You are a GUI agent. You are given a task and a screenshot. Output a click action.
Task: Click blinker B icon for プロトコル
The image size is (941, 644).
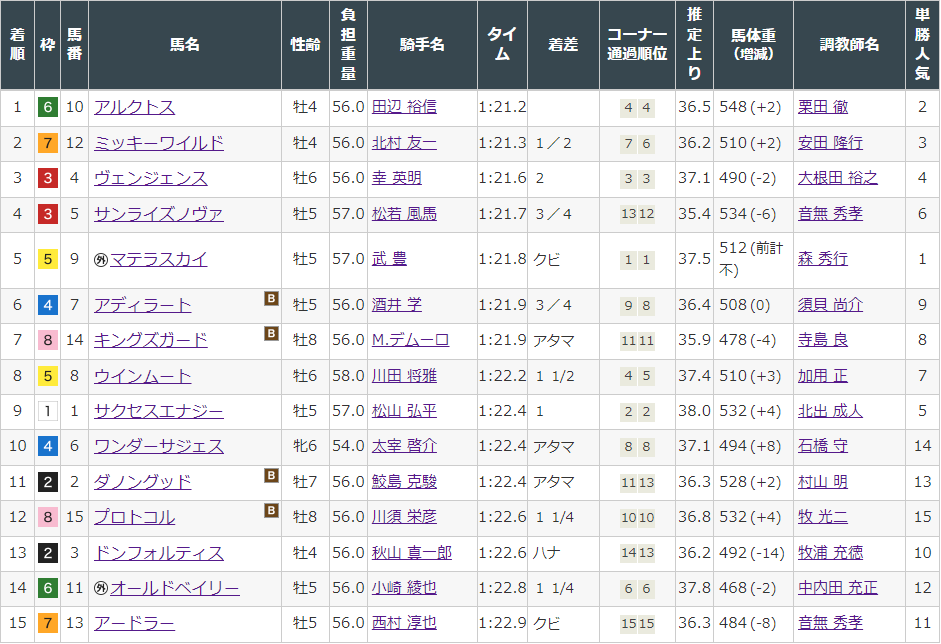(x=271, y=511)
